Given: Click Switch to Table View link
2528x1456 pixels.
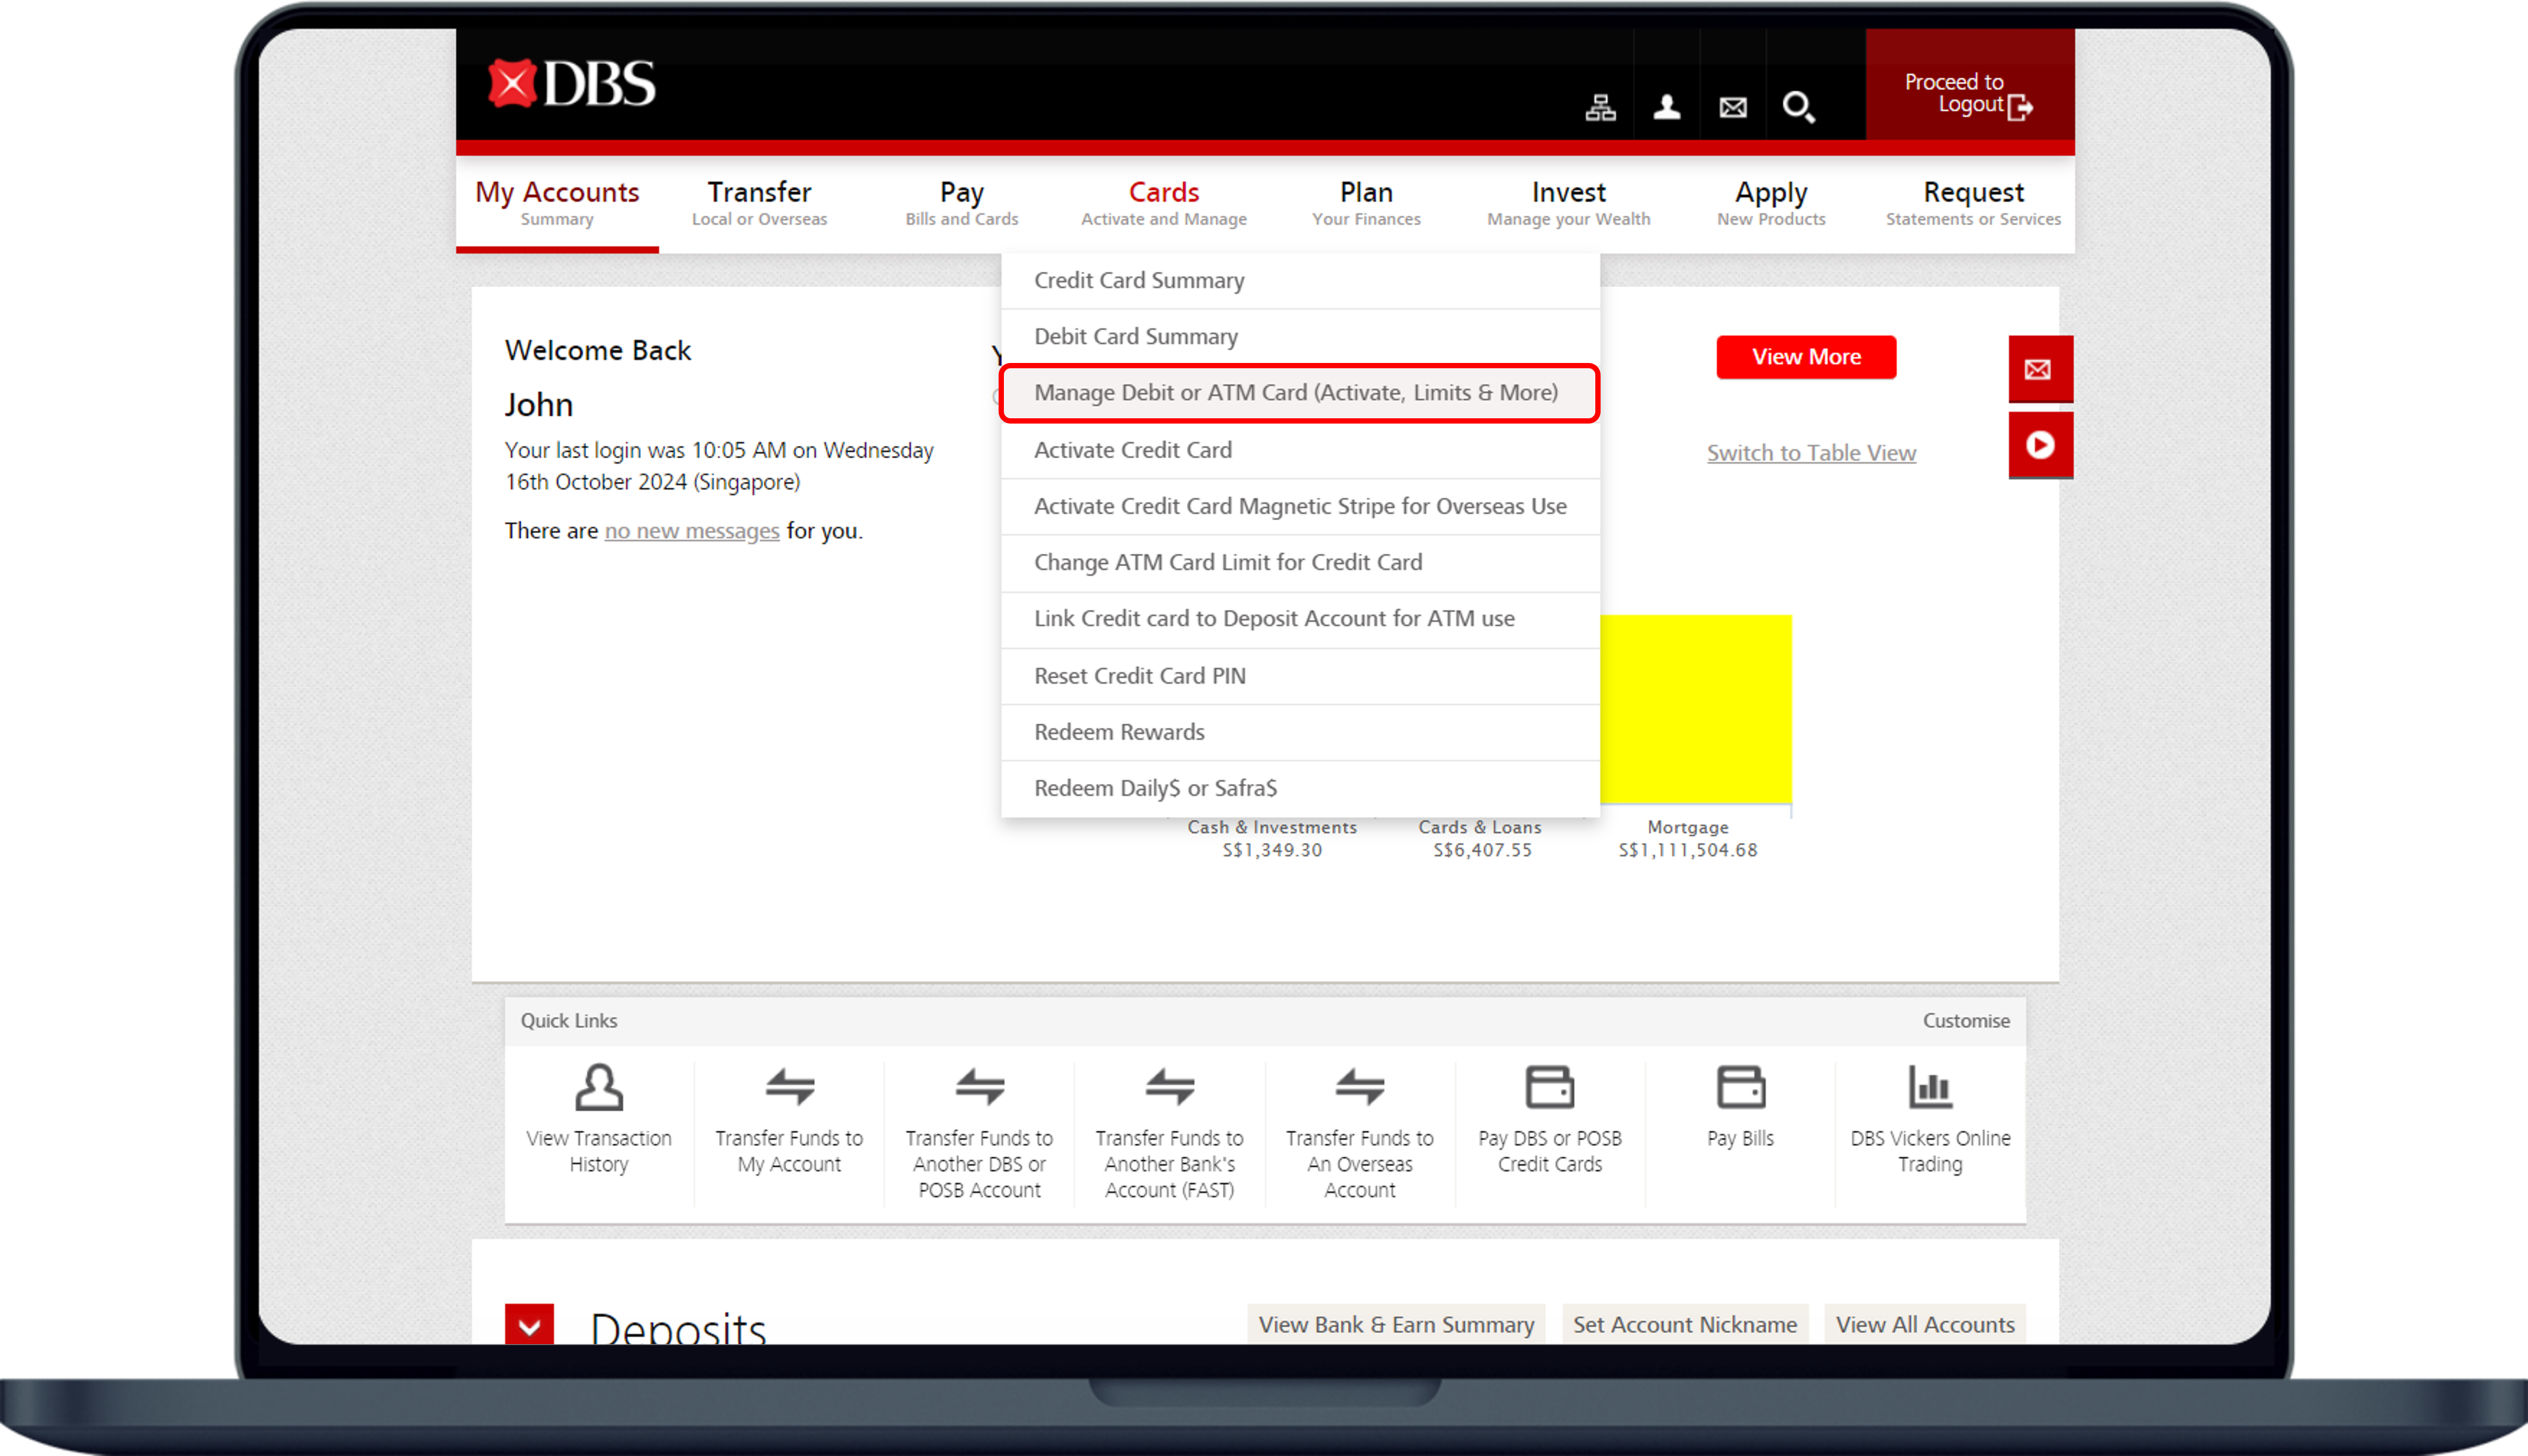Looking at the screenshot, I should (1810, 453).
